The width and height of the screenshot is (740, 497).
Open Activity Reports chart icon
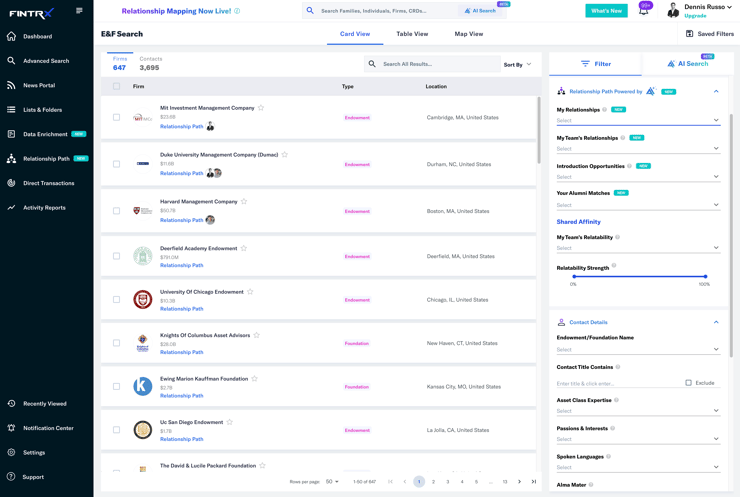click(11, 208)
